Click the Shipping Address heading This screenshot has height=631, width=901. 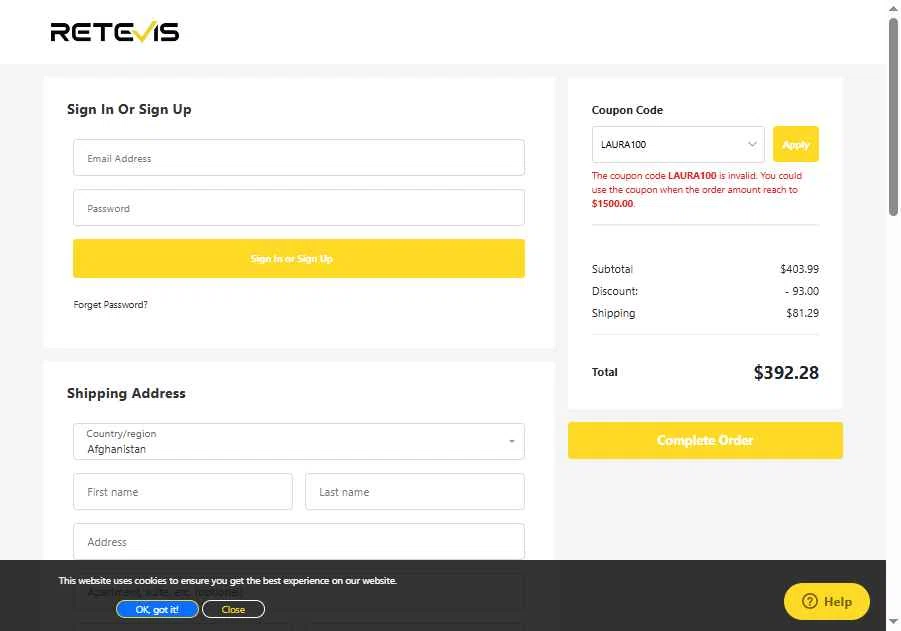pos(126,394)
